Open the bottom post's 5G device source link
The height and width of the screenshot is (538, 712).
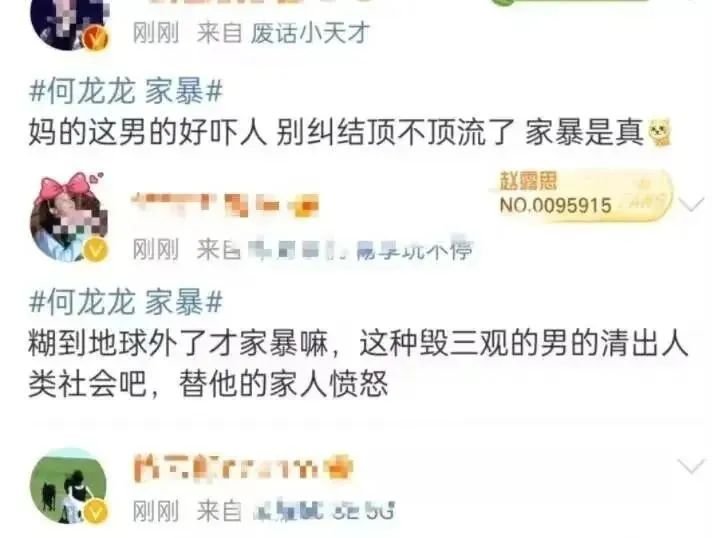(x=324, y=511)
